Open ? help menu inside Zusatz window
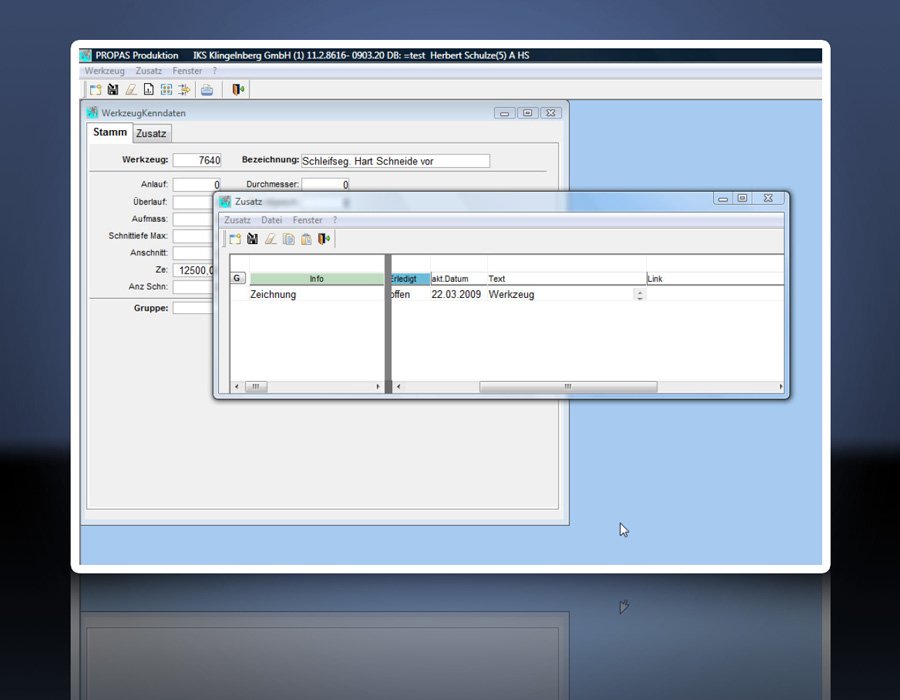Viewport: 900px width, 700px height. pos(335,220)
